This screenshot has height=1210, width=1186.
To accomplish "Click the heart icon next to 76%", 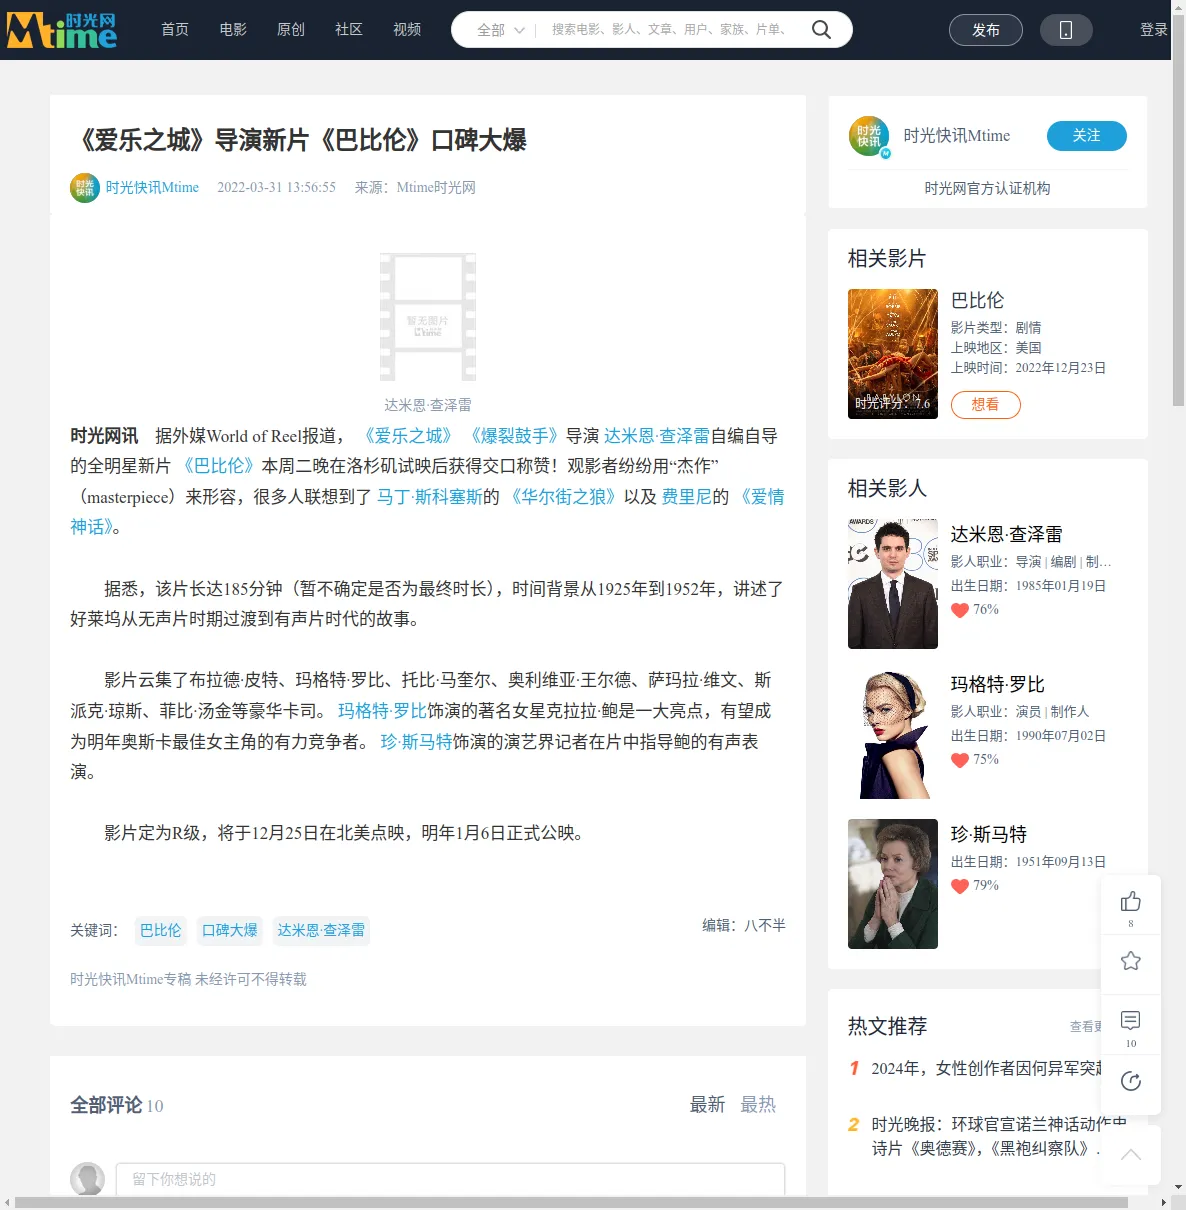I will [960, 610].
